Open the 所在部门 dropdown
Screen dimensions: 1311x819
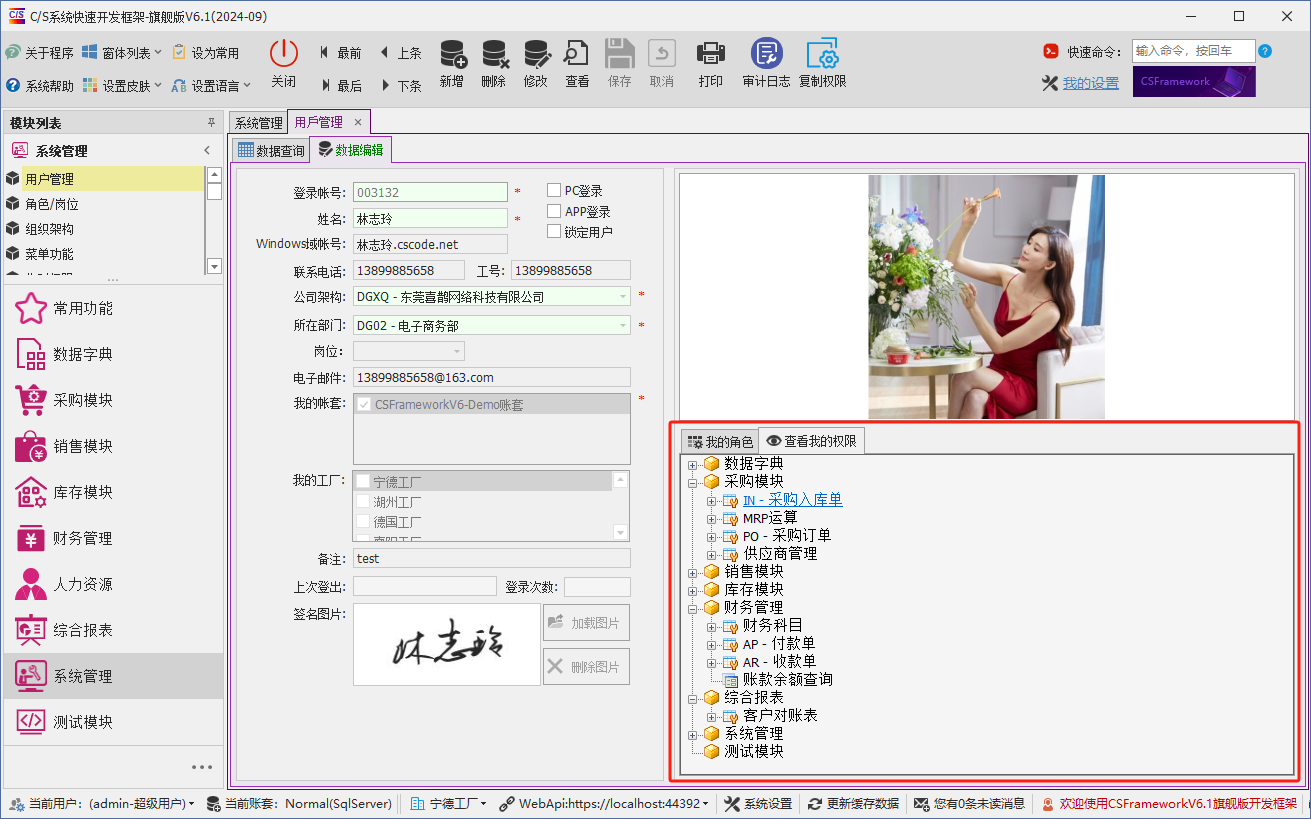coord(623,325)
